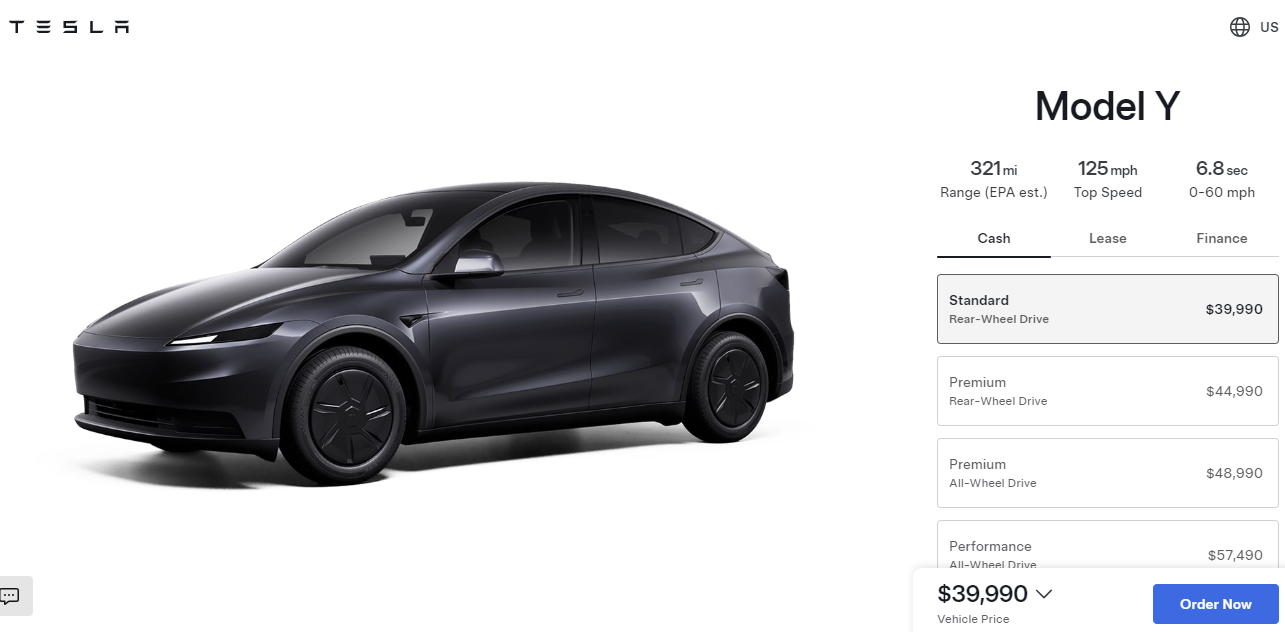
Task: Click the Tesla logo
Action: click(69, 27)
